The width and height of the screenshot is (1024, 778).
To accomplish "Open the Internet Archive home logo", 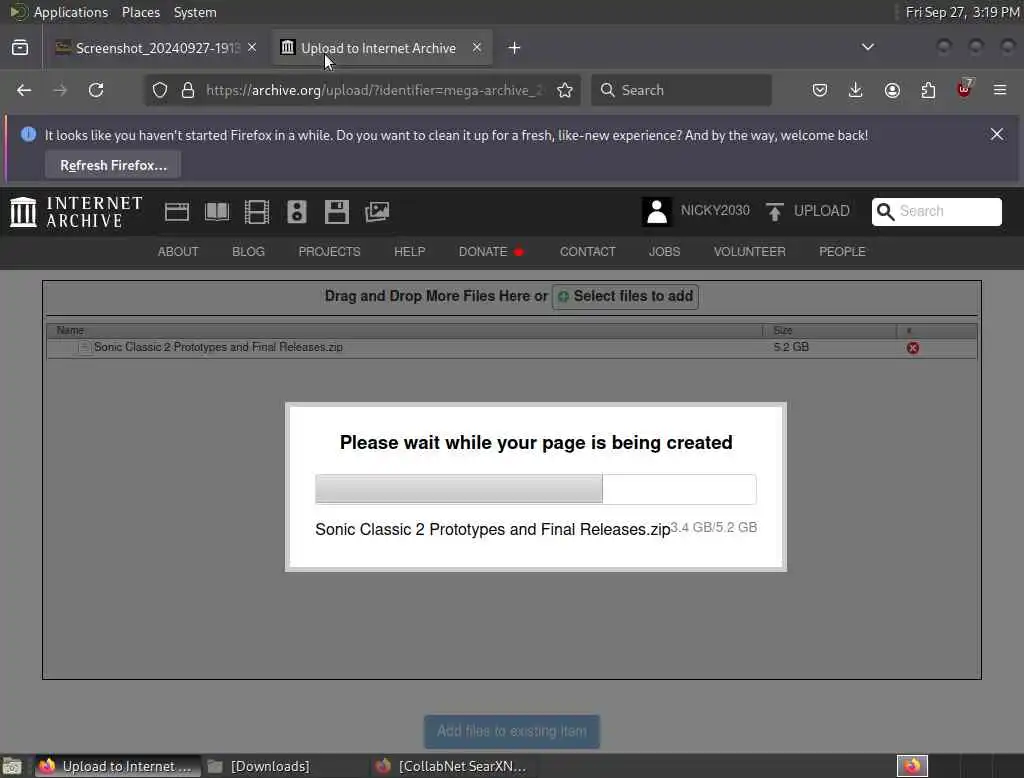I will coord(76,212).
